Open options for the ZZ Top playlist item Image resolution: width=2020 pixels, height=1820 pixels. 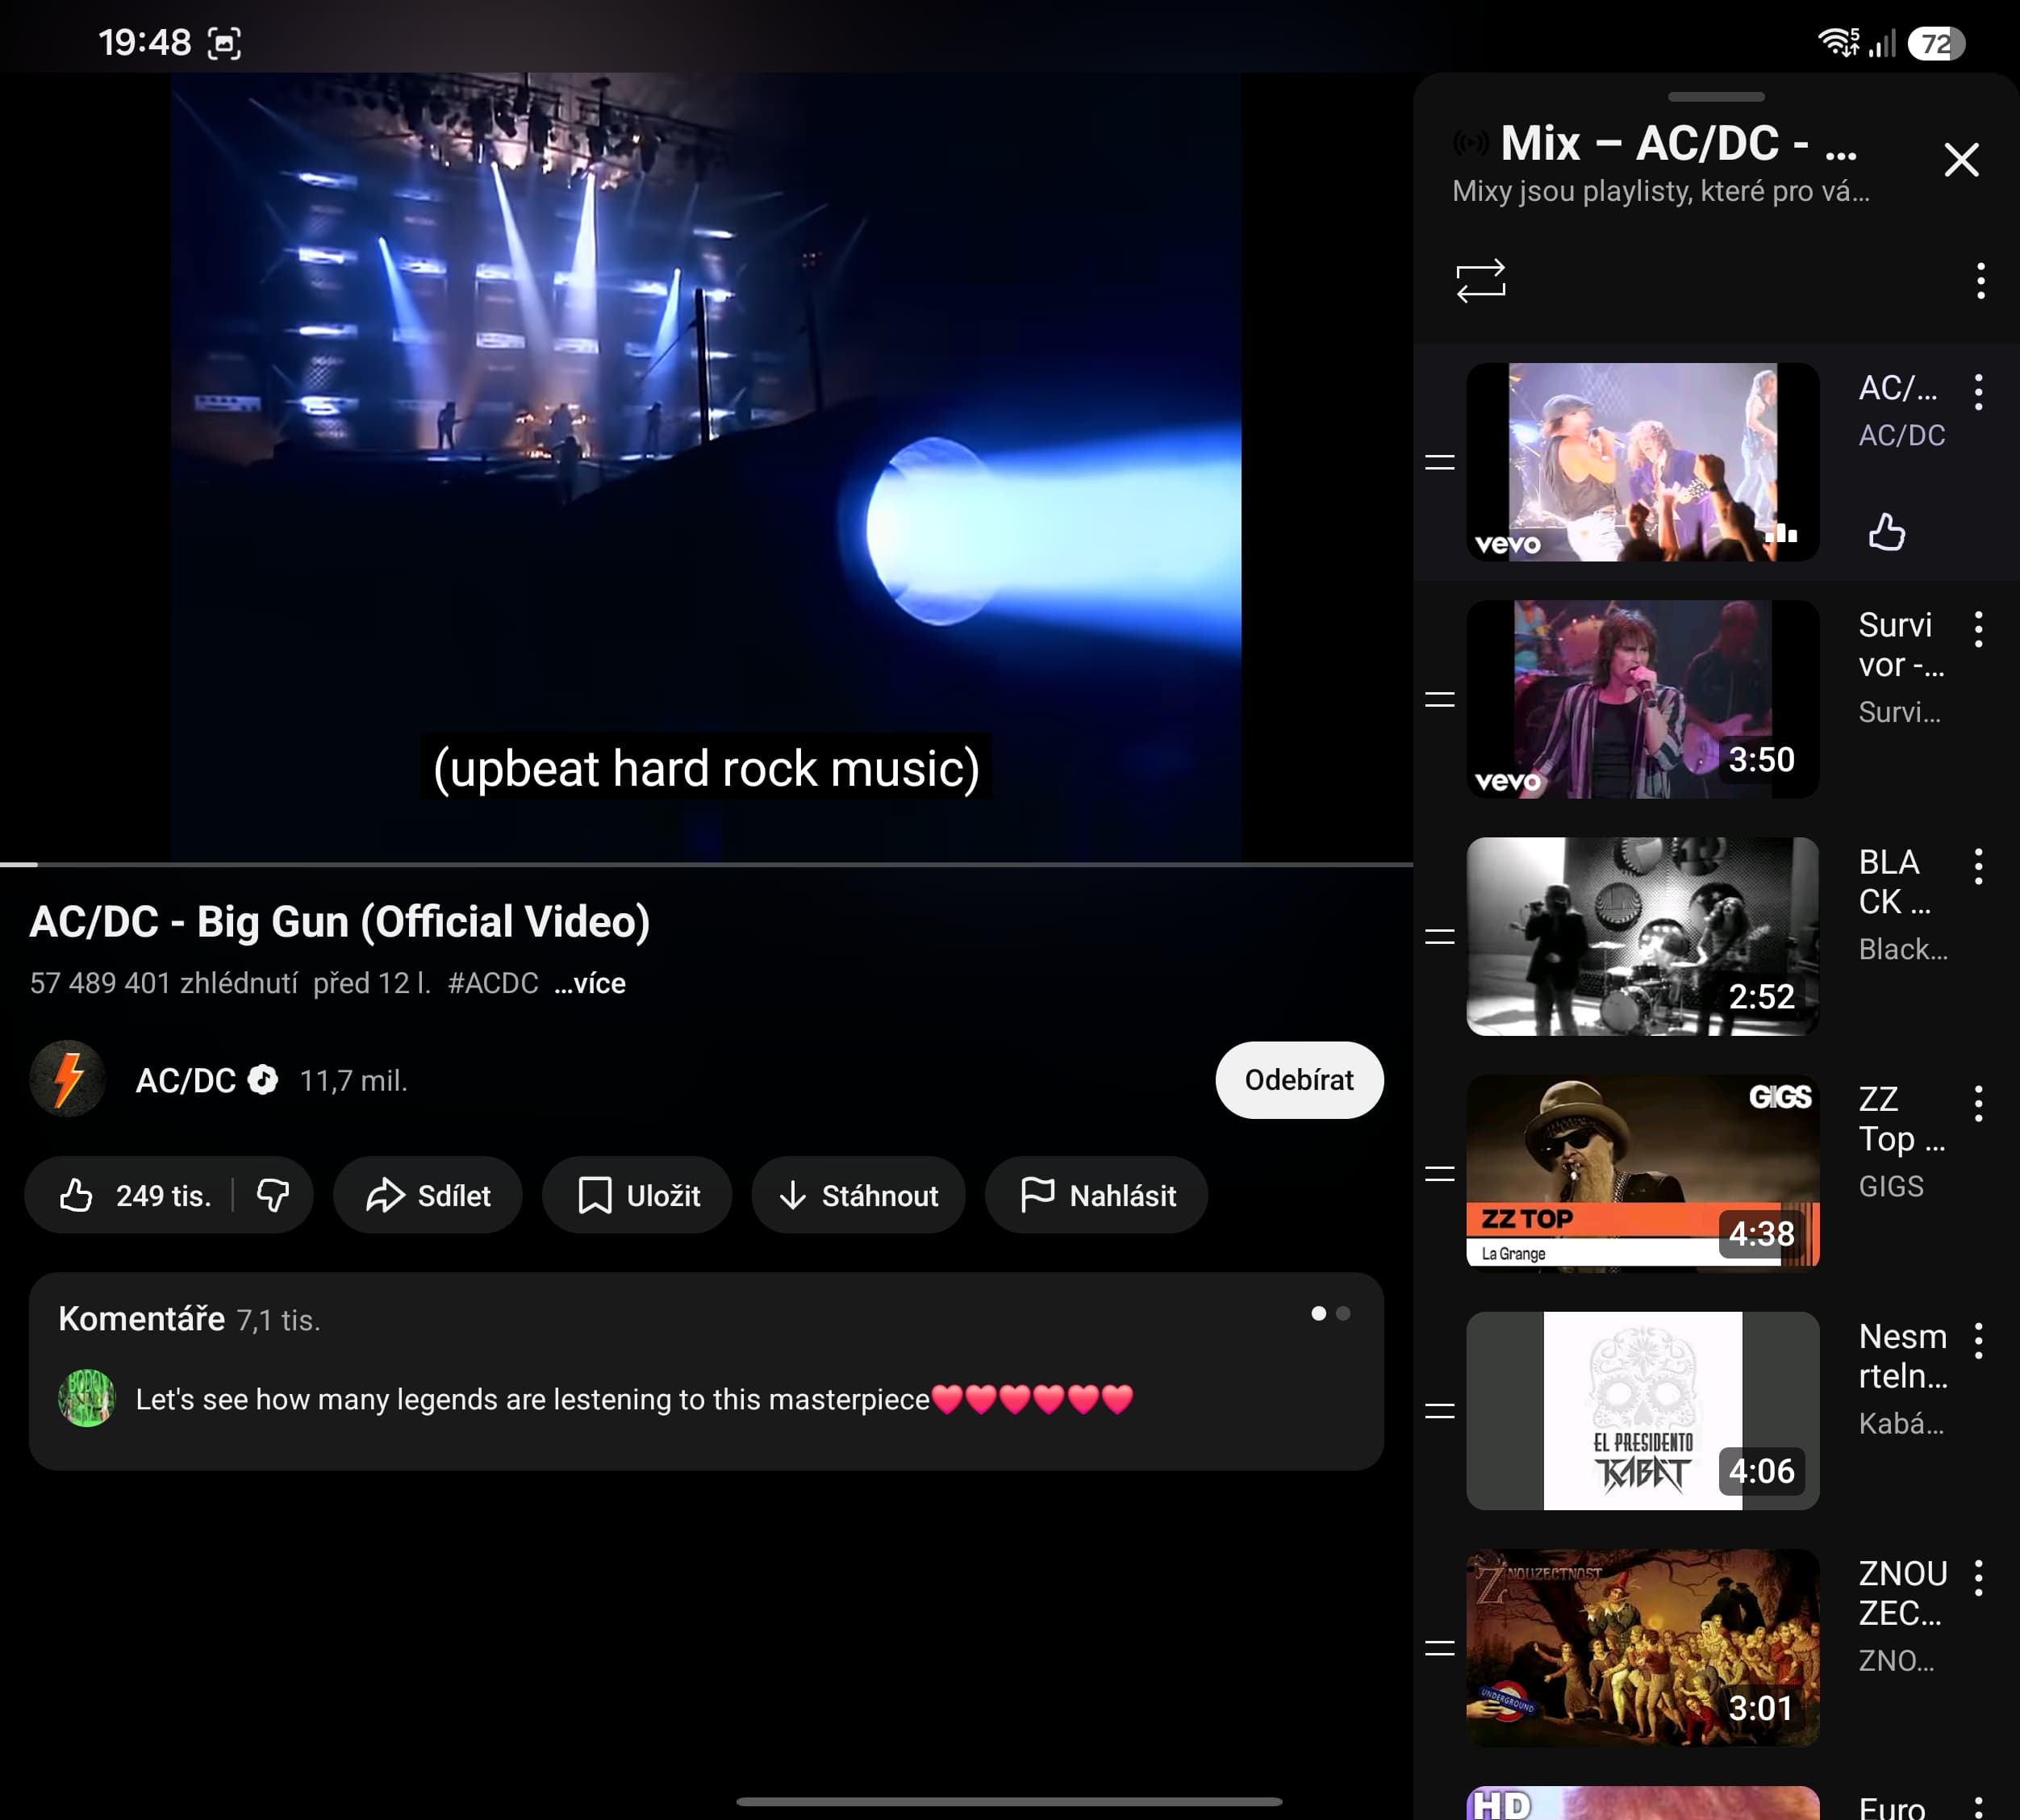1978,1103
